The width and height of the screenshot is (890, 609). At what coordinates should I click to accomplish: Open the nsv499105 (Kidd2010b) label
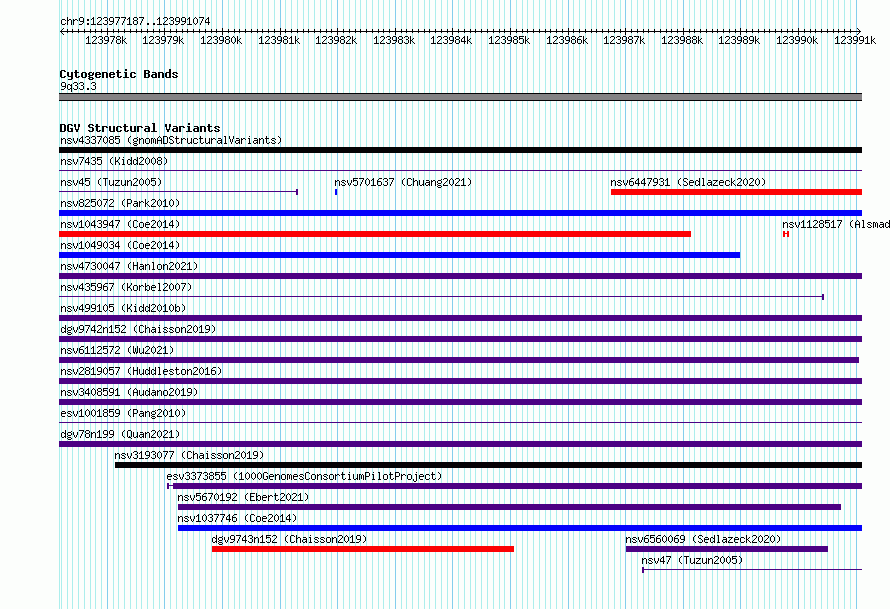tap(123, 308)
